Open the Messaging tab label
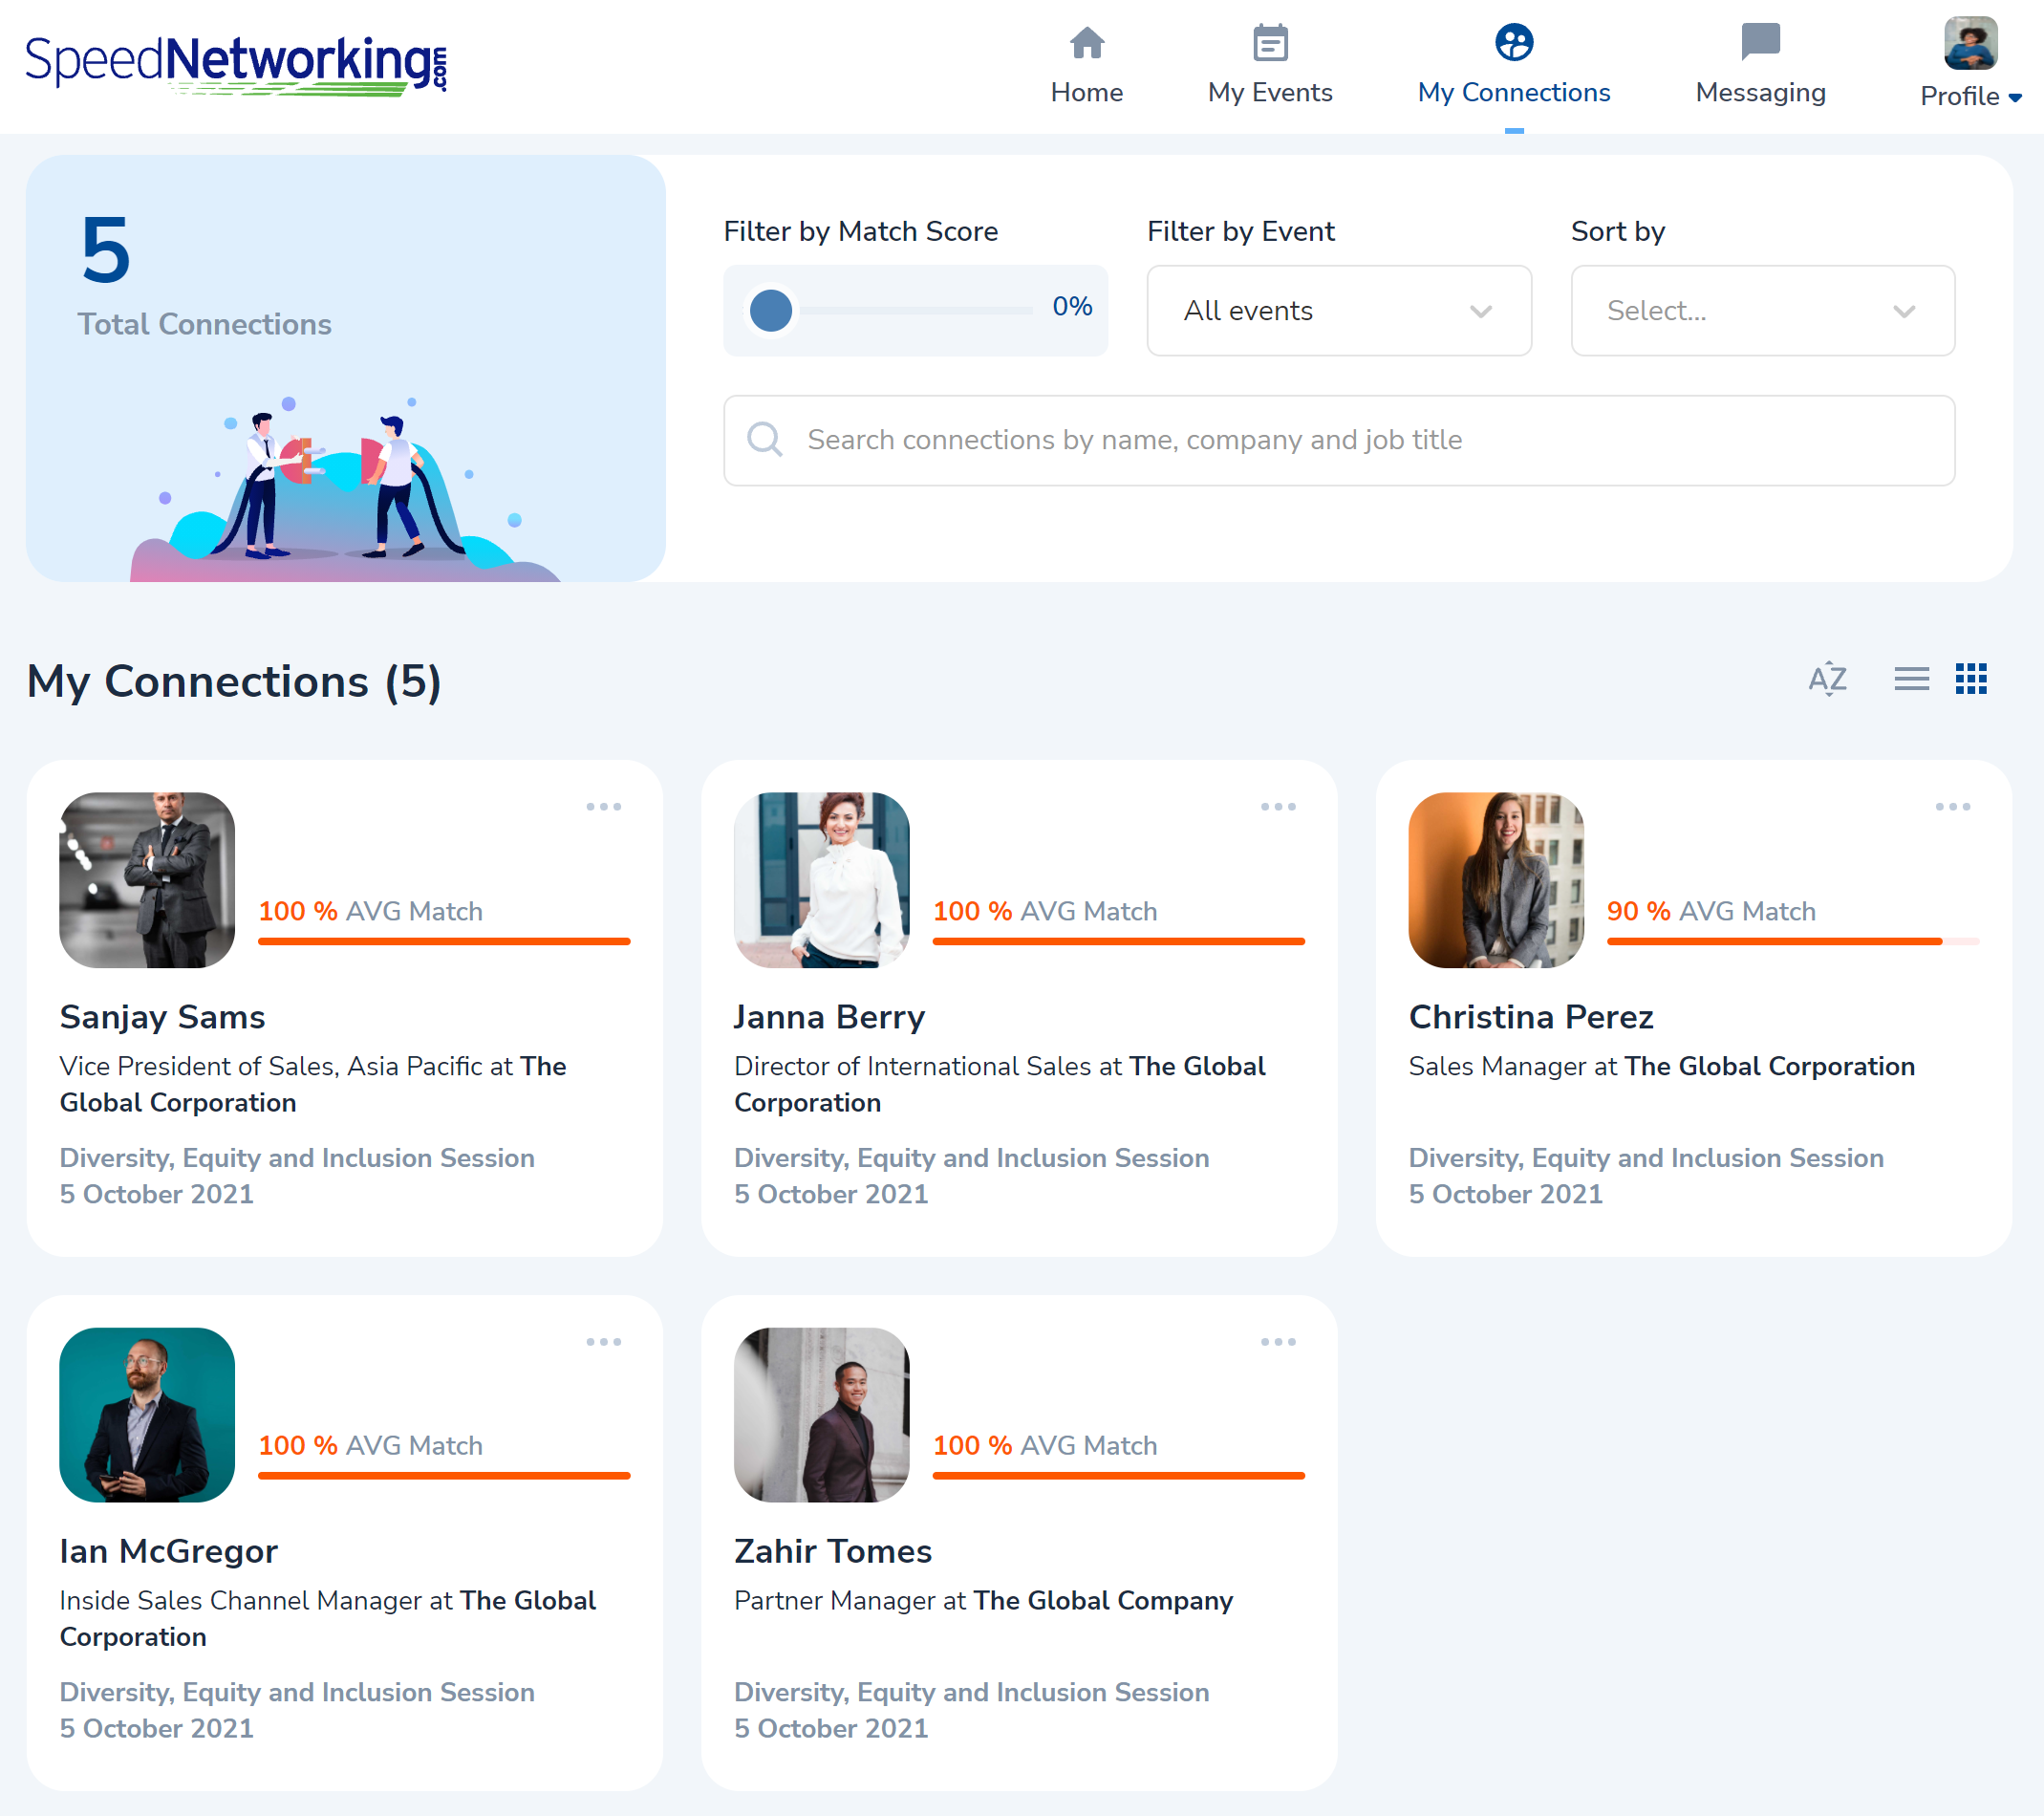The image size is (2044, 1816). pyautogui.click(x=1759, y=92)
